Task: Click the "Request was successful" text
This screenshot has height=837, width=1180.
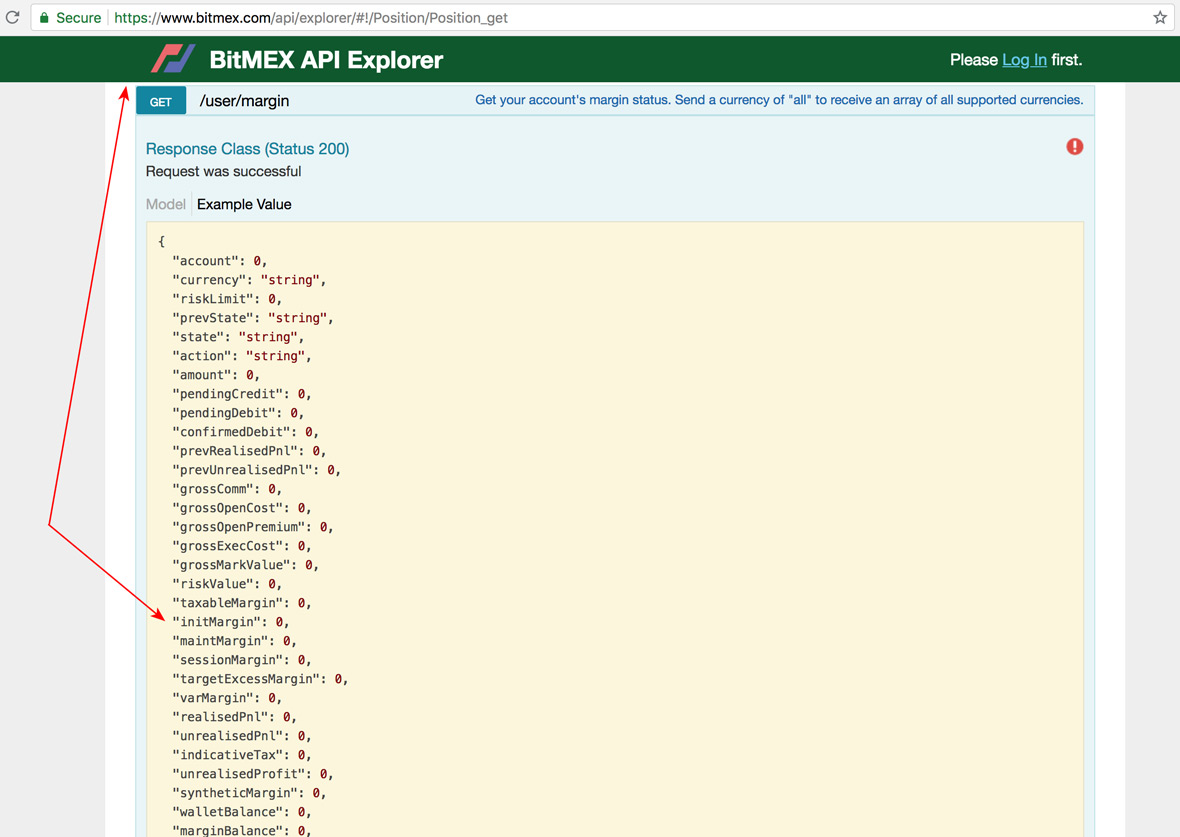Action: pyautogui.click(x=224, y=172)
